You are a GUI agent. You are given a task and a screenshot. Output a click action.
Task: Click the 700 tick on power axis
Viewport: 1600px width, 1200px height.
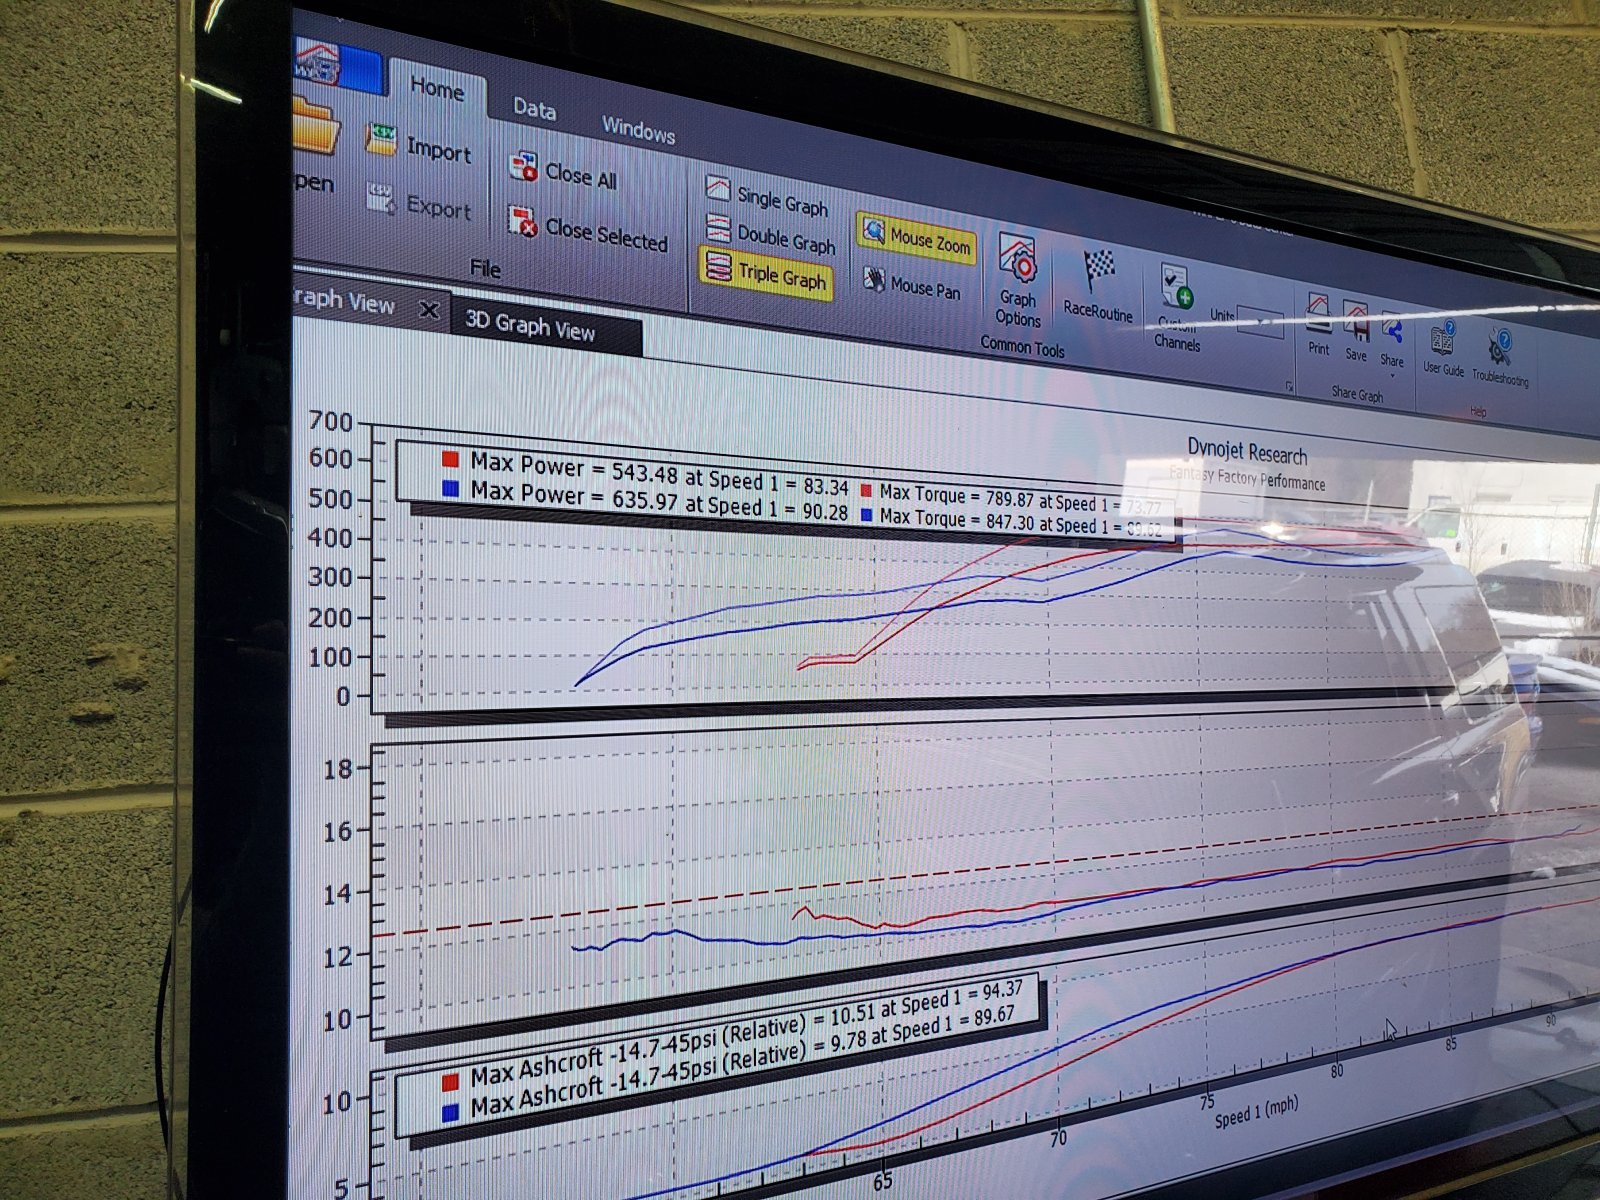331,422
